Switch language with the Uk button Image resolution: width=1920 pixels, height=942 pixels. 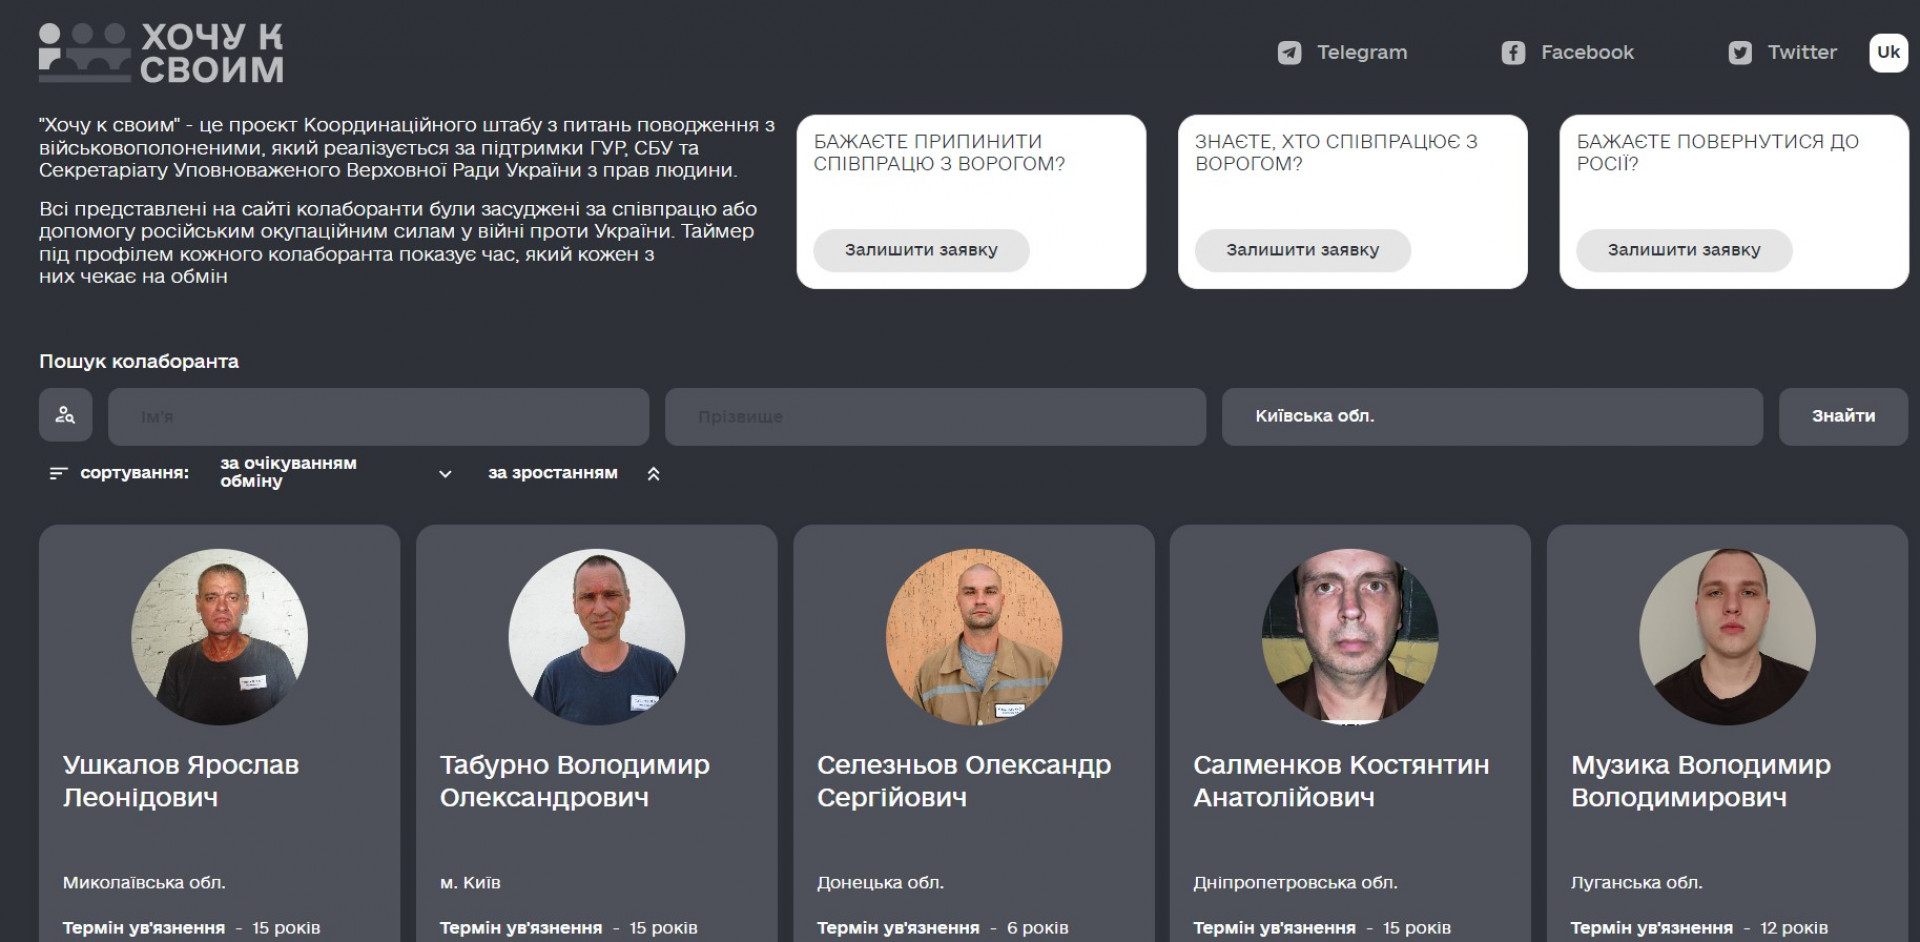tap(1888, 53)
